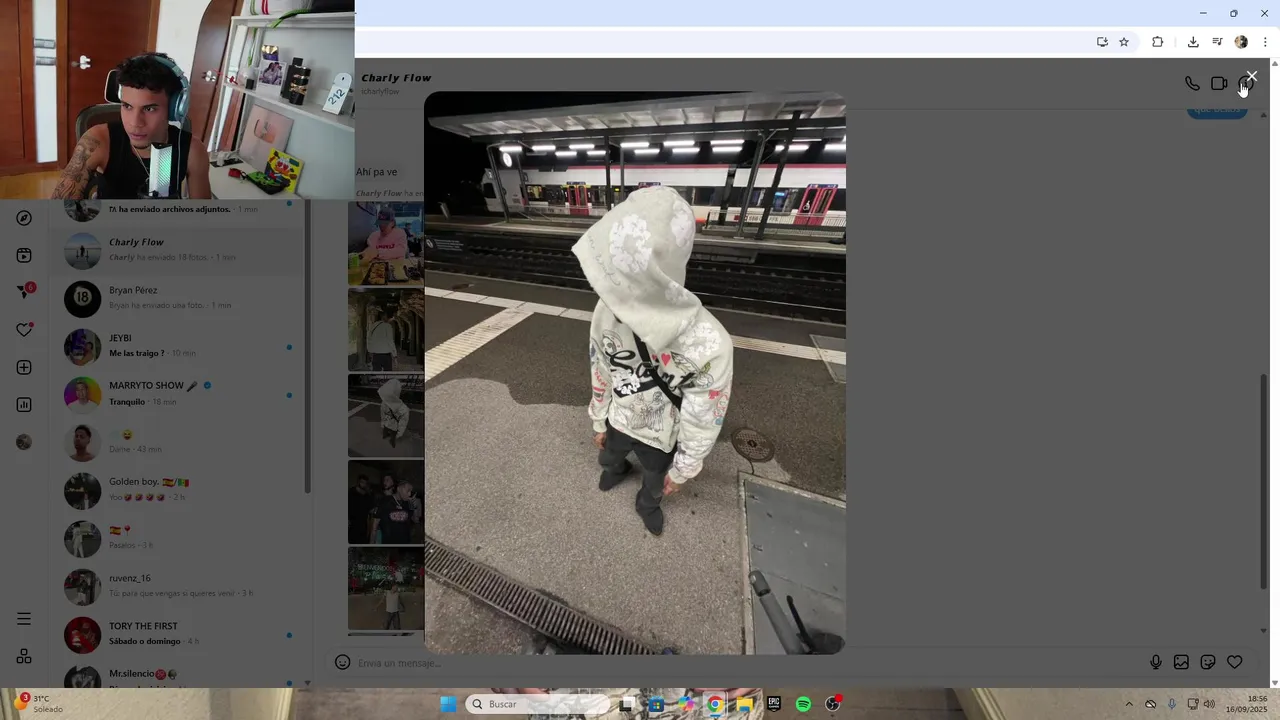The width and height of the screenshot is (1280, 720).
Task: Show hidden system tray icons chevron
Action: click(1129, 704)
